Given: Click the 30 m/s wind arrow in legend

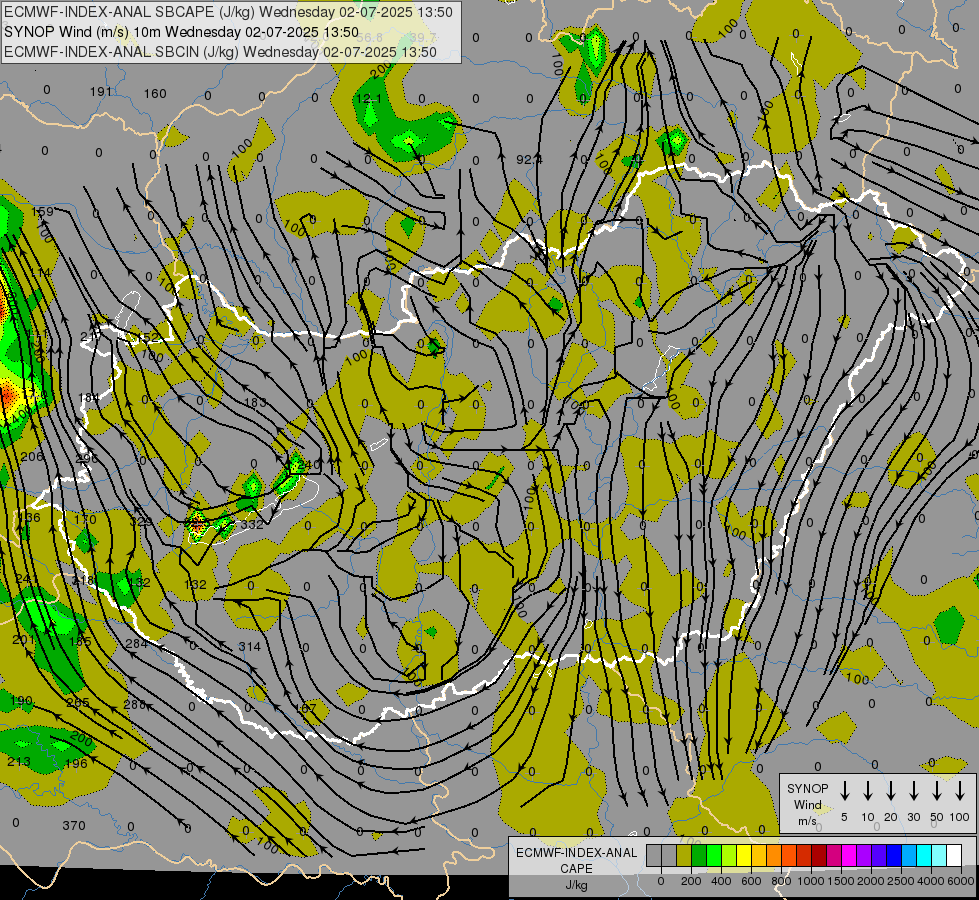Looking at the screenshot, I should click(x=913, y=790).
